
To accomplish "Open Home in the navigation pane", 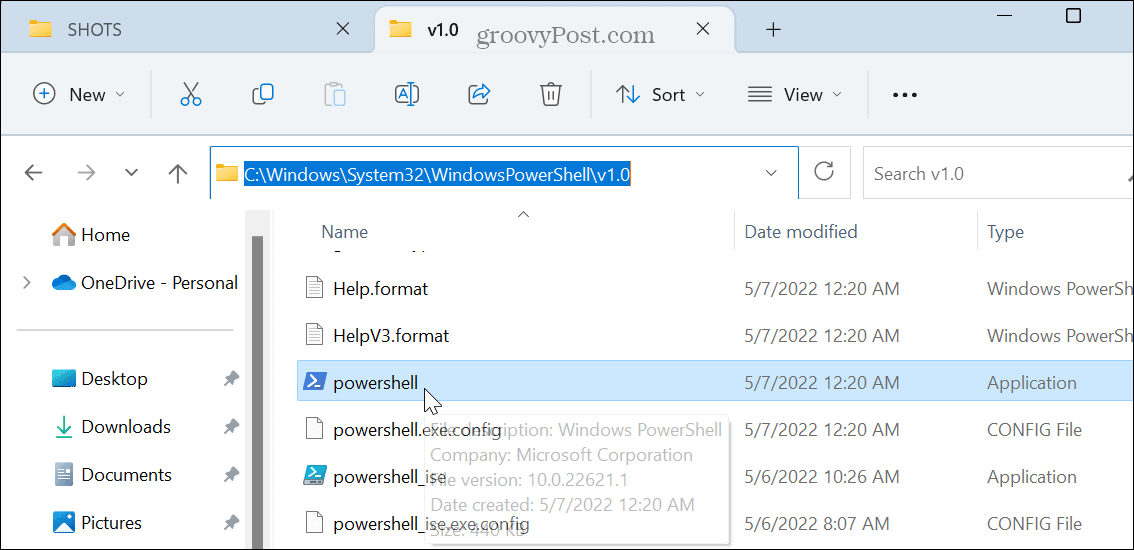I will point(91,234).
